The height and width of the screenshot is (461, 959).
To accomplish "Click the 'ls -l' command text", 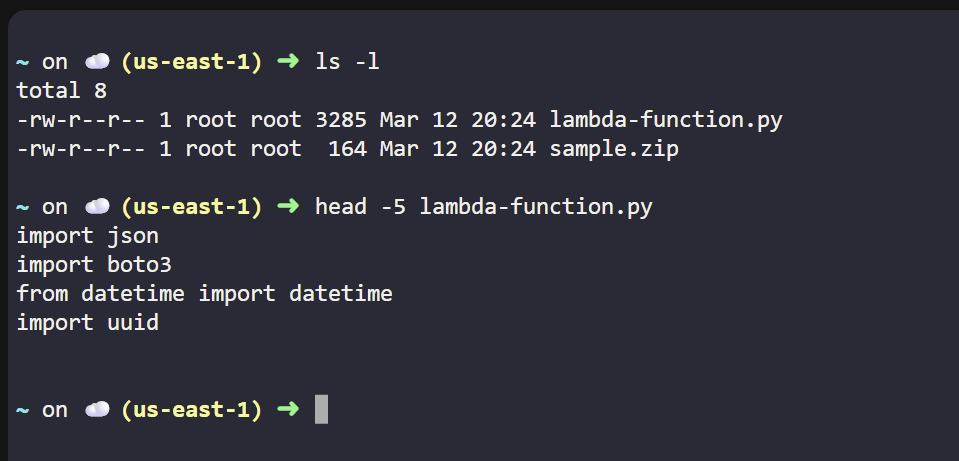I will pos(347,62).
